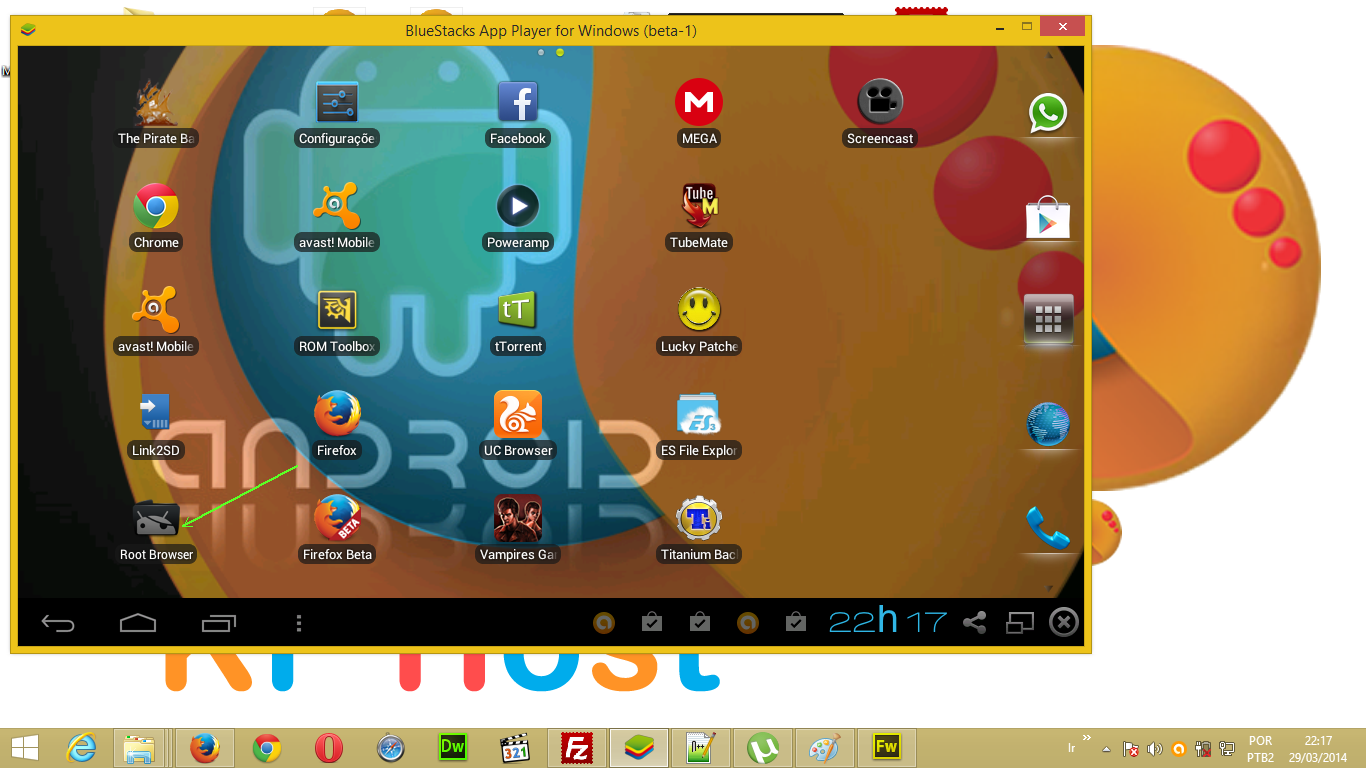Open Windows Start button
The height and width of the screenshot is (768, 1366).
tap(24, 748)
